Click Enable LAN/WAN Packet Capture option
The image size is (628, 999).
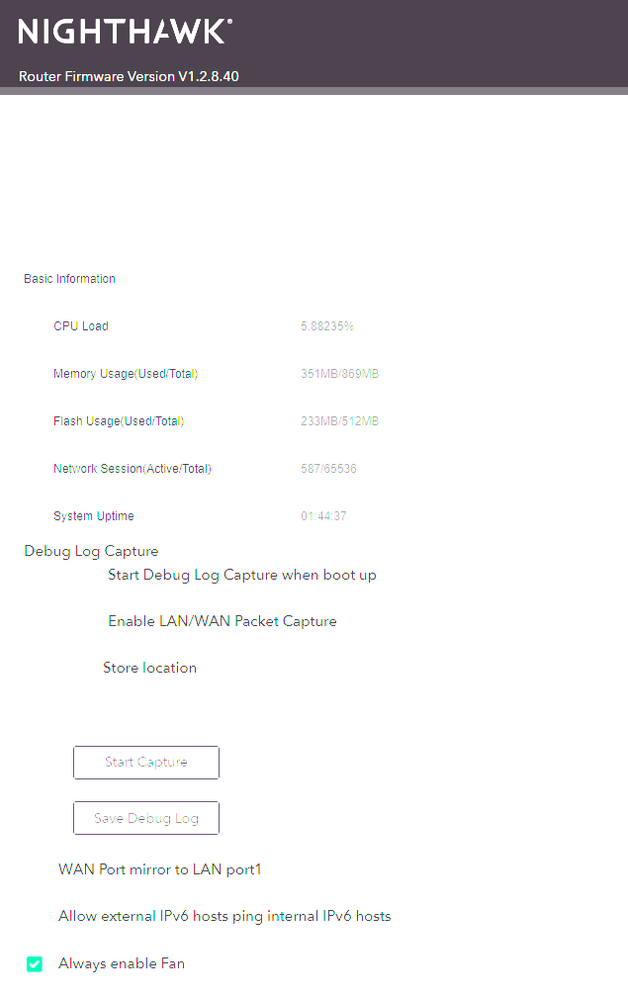[x=222, y=621]
